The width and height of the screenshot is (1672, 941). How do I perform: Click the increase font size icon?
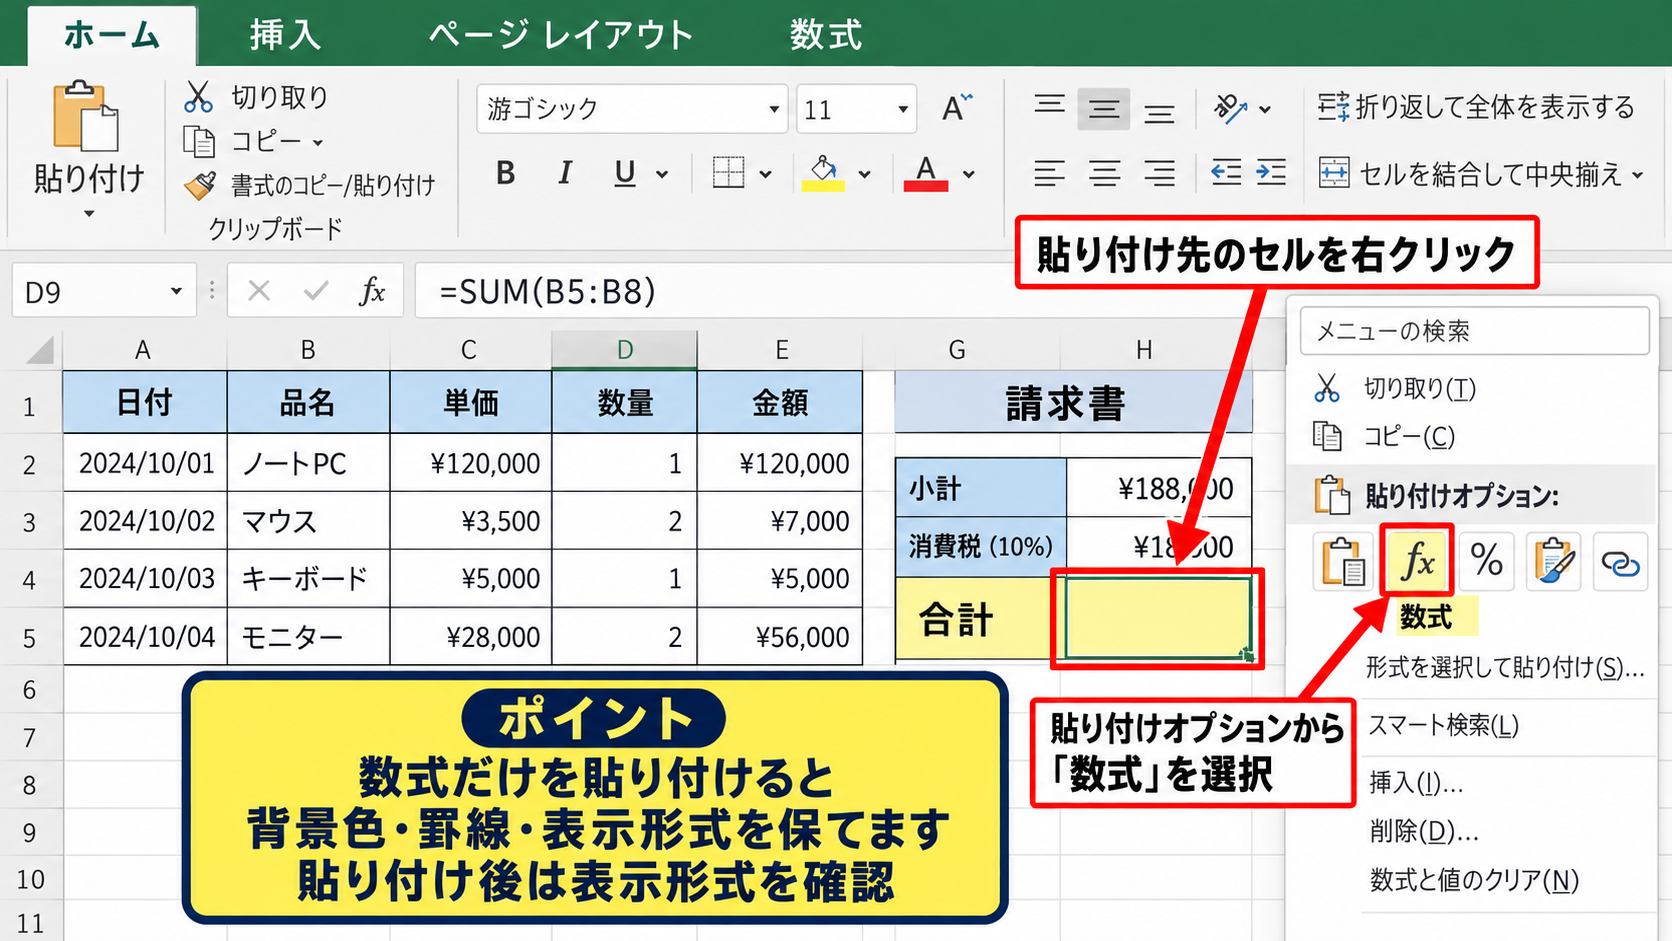pos(957,107)
